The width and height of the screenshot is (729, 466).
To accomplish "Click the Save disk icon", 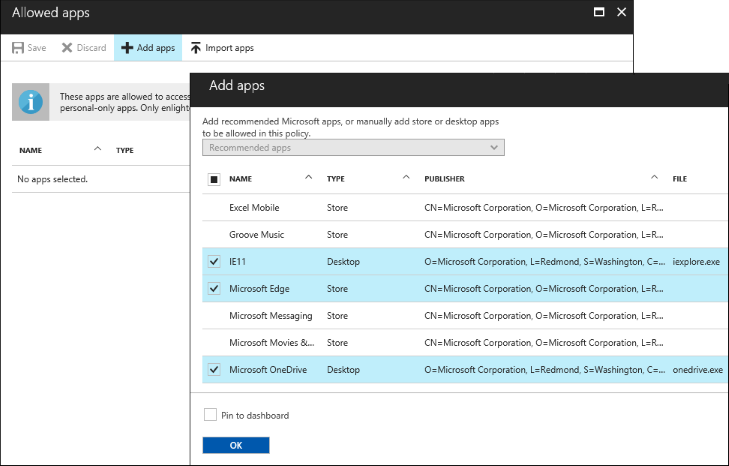I will (18, 48).
